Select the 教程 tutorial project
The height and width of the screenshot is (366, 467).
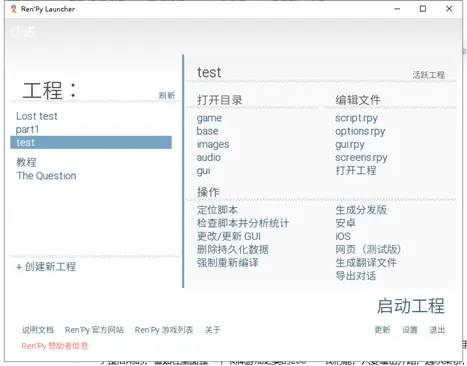pos(26,162)
